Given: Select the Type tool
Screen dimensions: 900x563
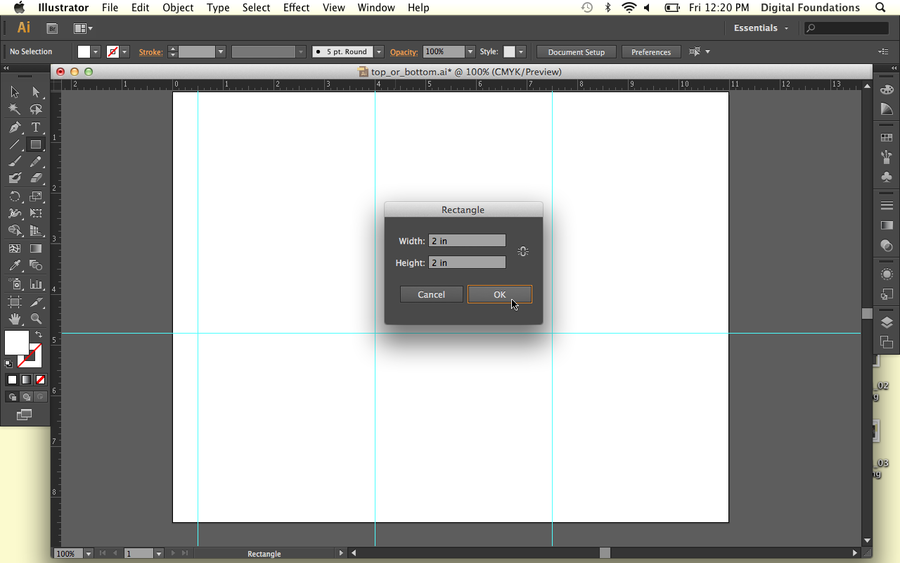Looking at the screenshot, I should pyautogui.click(x=36, y=127).
